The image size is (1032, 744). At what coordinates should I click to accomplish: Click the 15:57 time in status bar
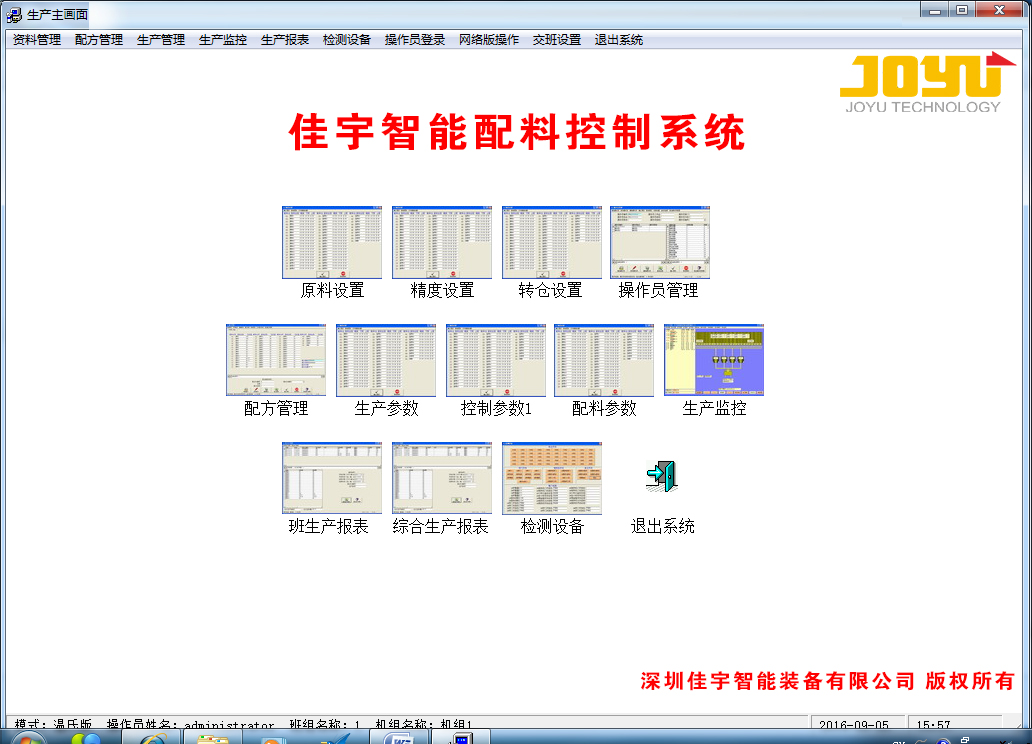(x=933, y=724)
